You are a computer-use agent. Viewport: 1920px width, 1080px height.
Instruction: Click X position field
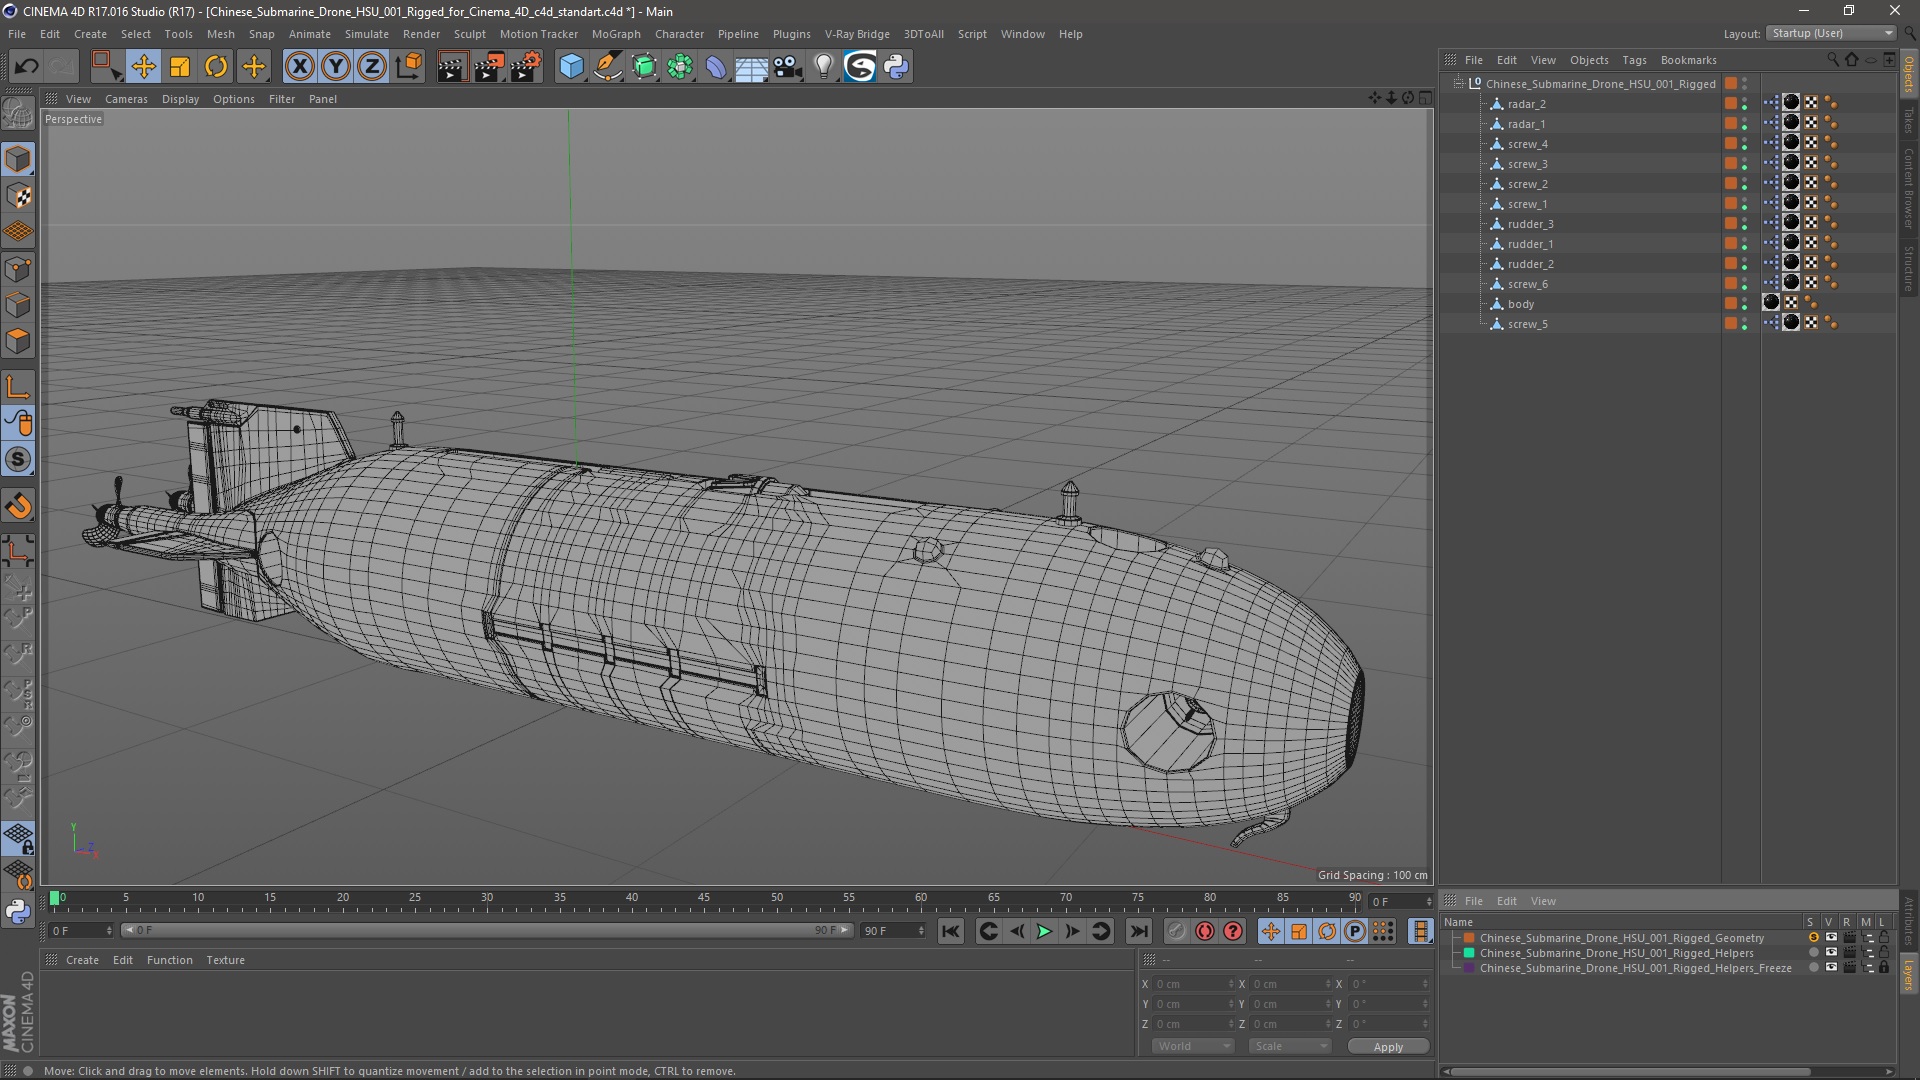tap(1192, 985)
